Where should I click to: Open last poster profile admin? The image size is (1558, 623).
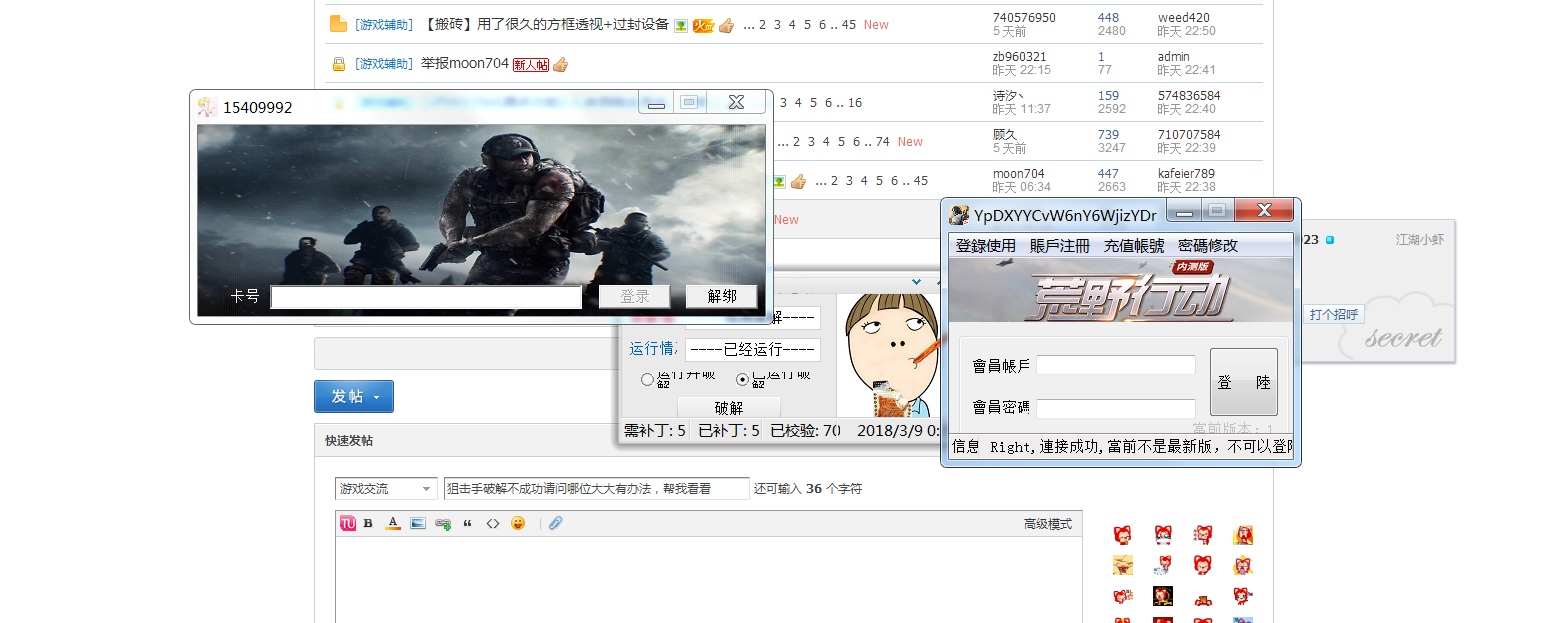[1174, 57]
